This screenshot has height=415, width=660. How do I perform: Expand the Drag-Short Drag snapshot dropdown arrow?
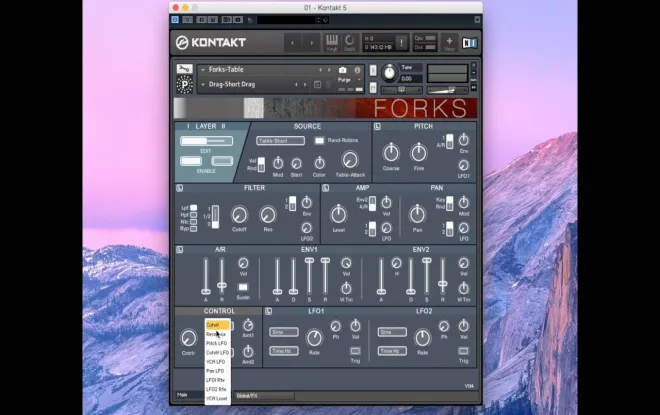pos(203,85)
